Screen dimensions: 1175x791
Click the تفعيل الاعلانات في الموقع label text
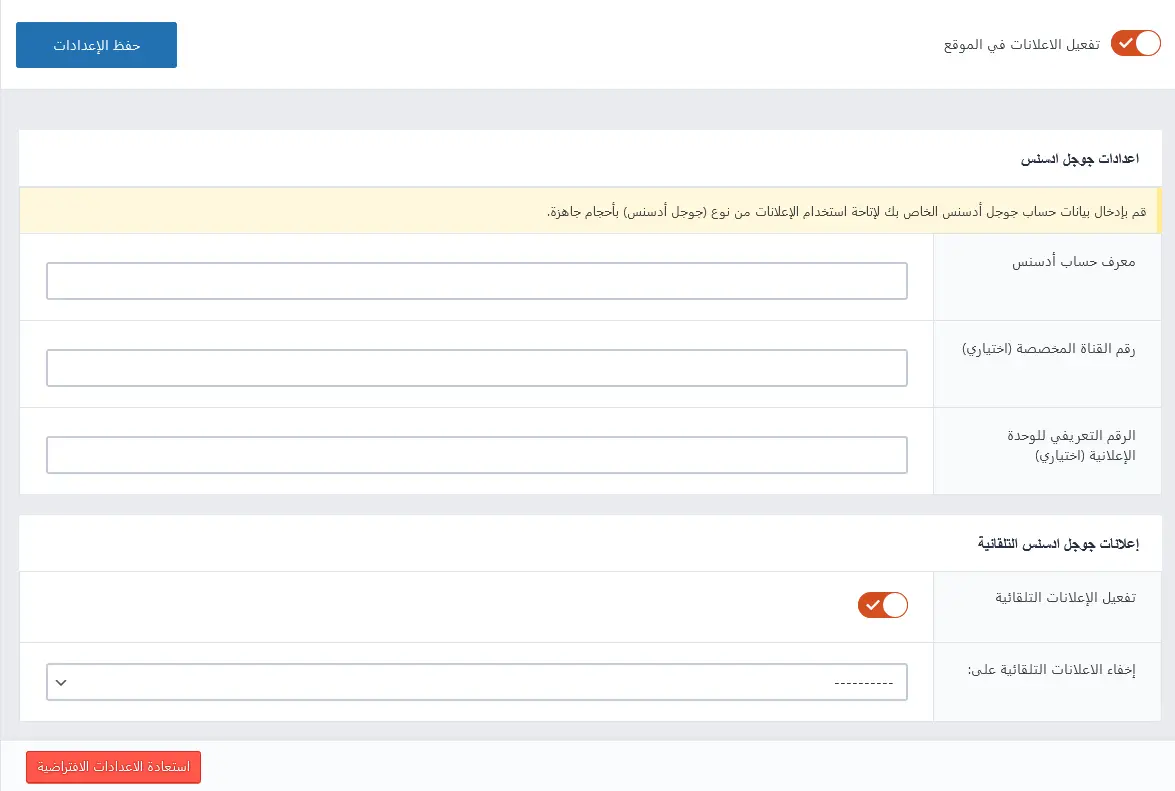pos(1022,46)
